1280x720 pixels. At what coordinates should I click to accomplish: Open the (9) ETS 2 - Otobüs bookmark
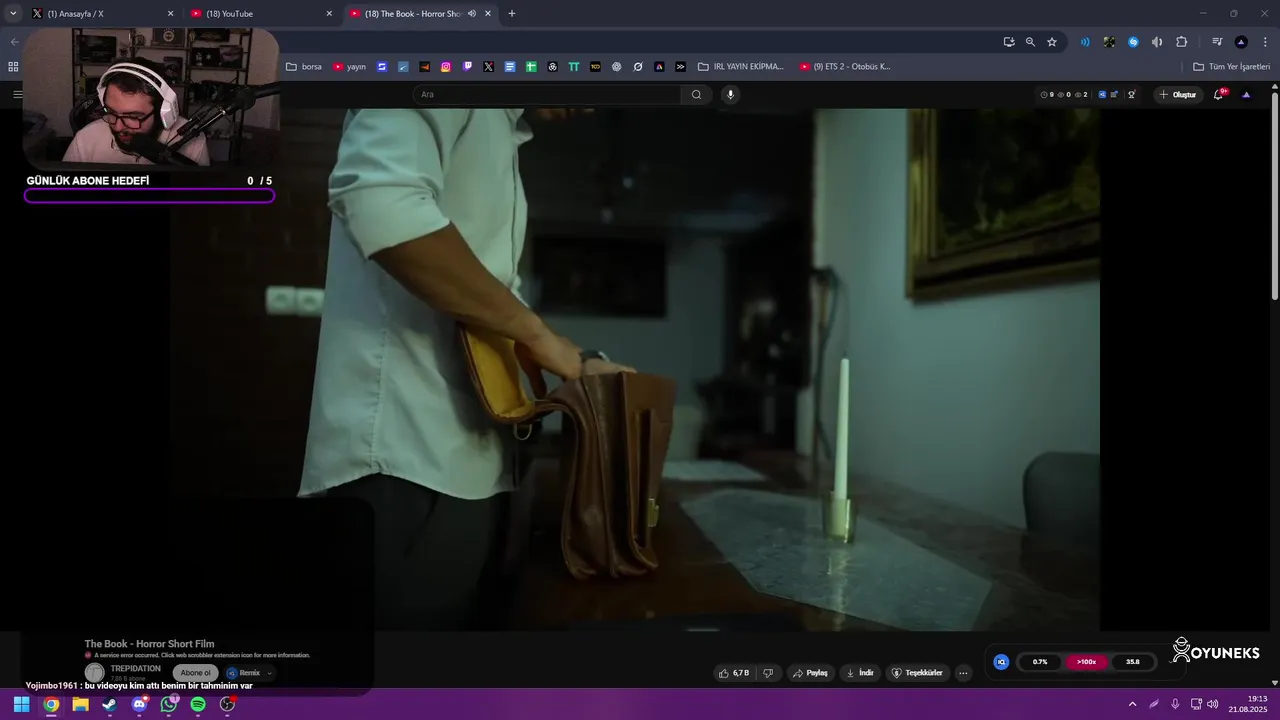(845, 67)
